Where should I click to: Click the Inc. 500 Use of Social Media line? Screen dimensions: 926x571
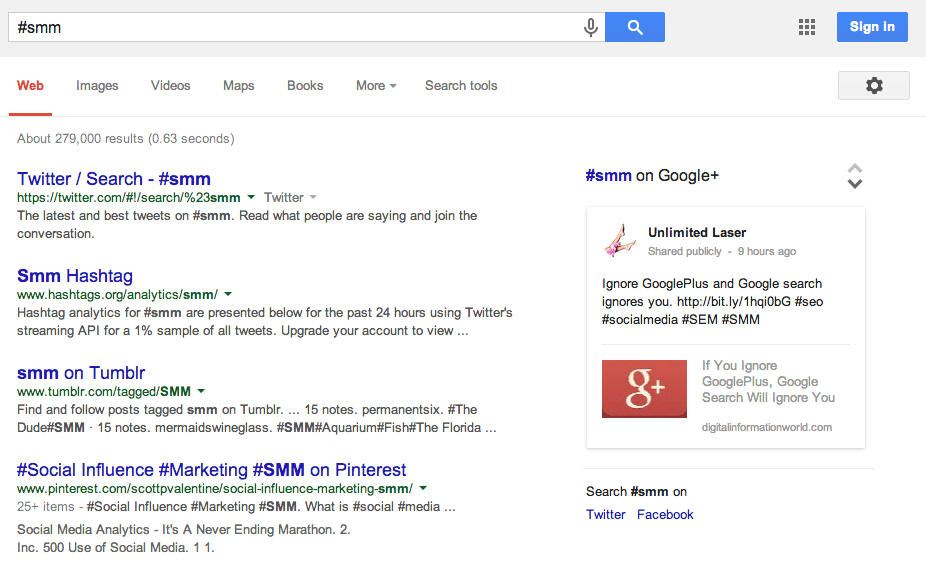point(116,547)
